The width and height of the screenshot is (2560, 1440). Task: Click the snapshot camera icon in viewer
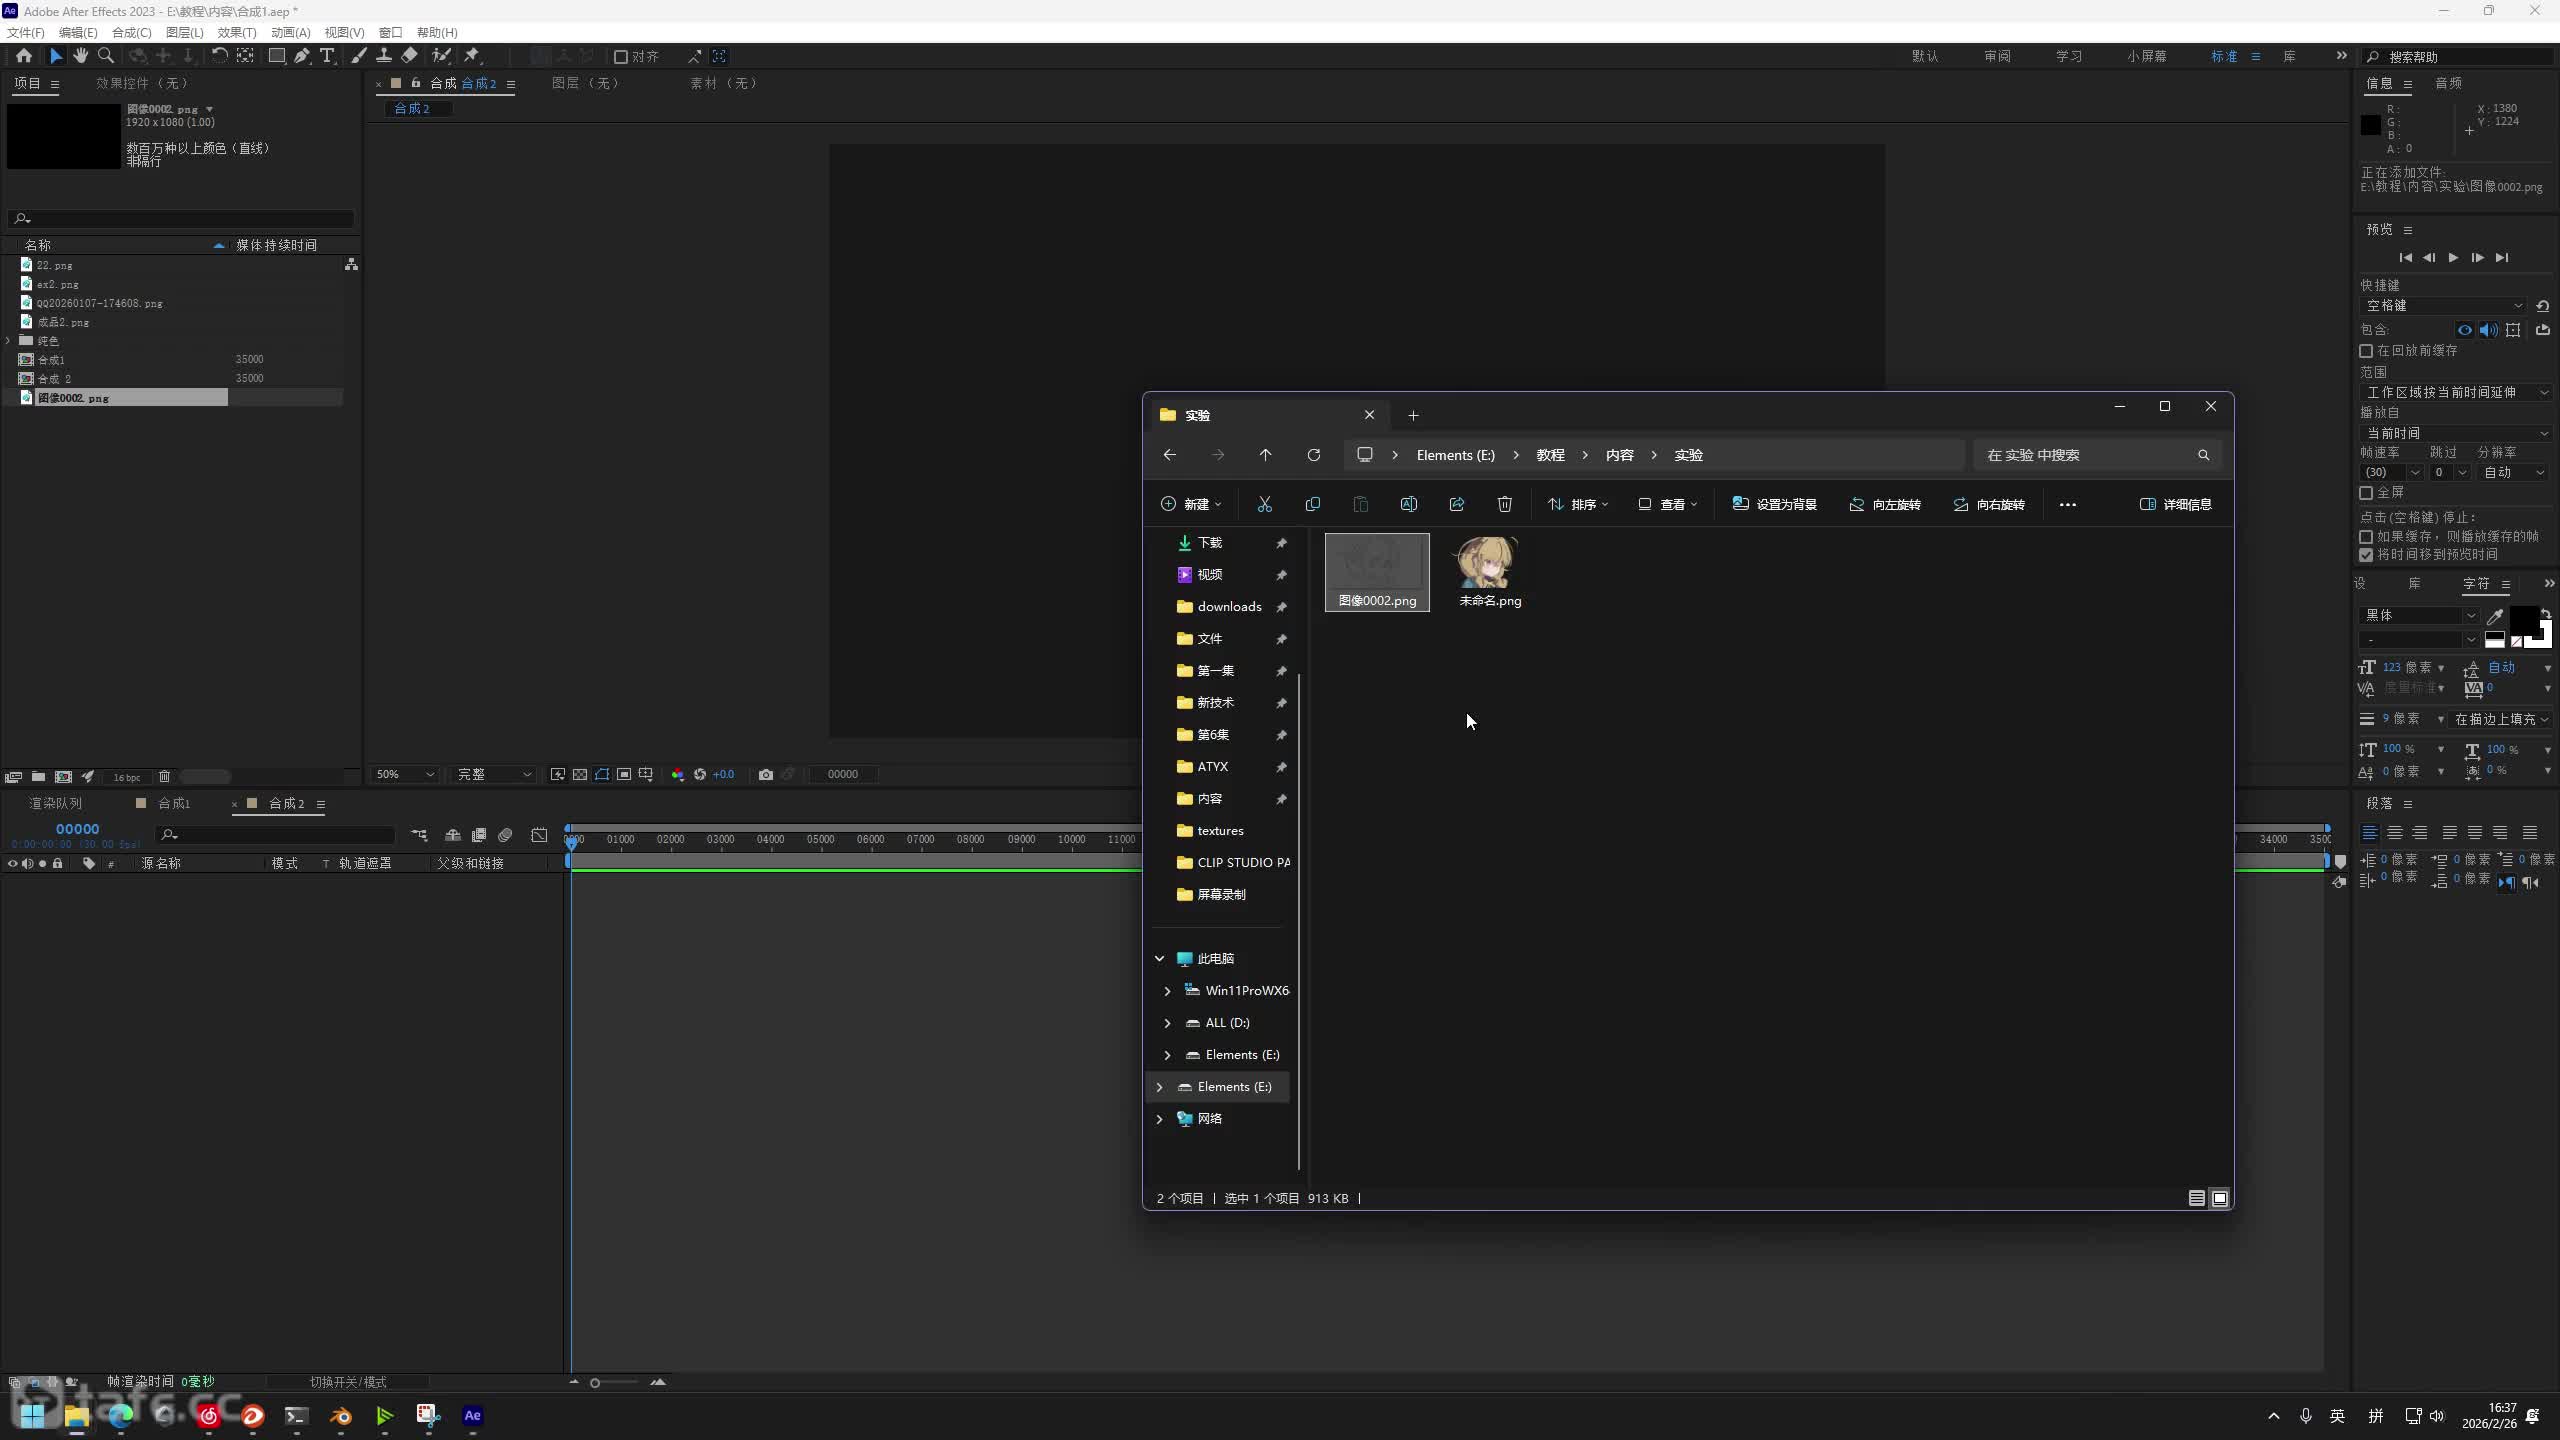[x=766, y=774]
